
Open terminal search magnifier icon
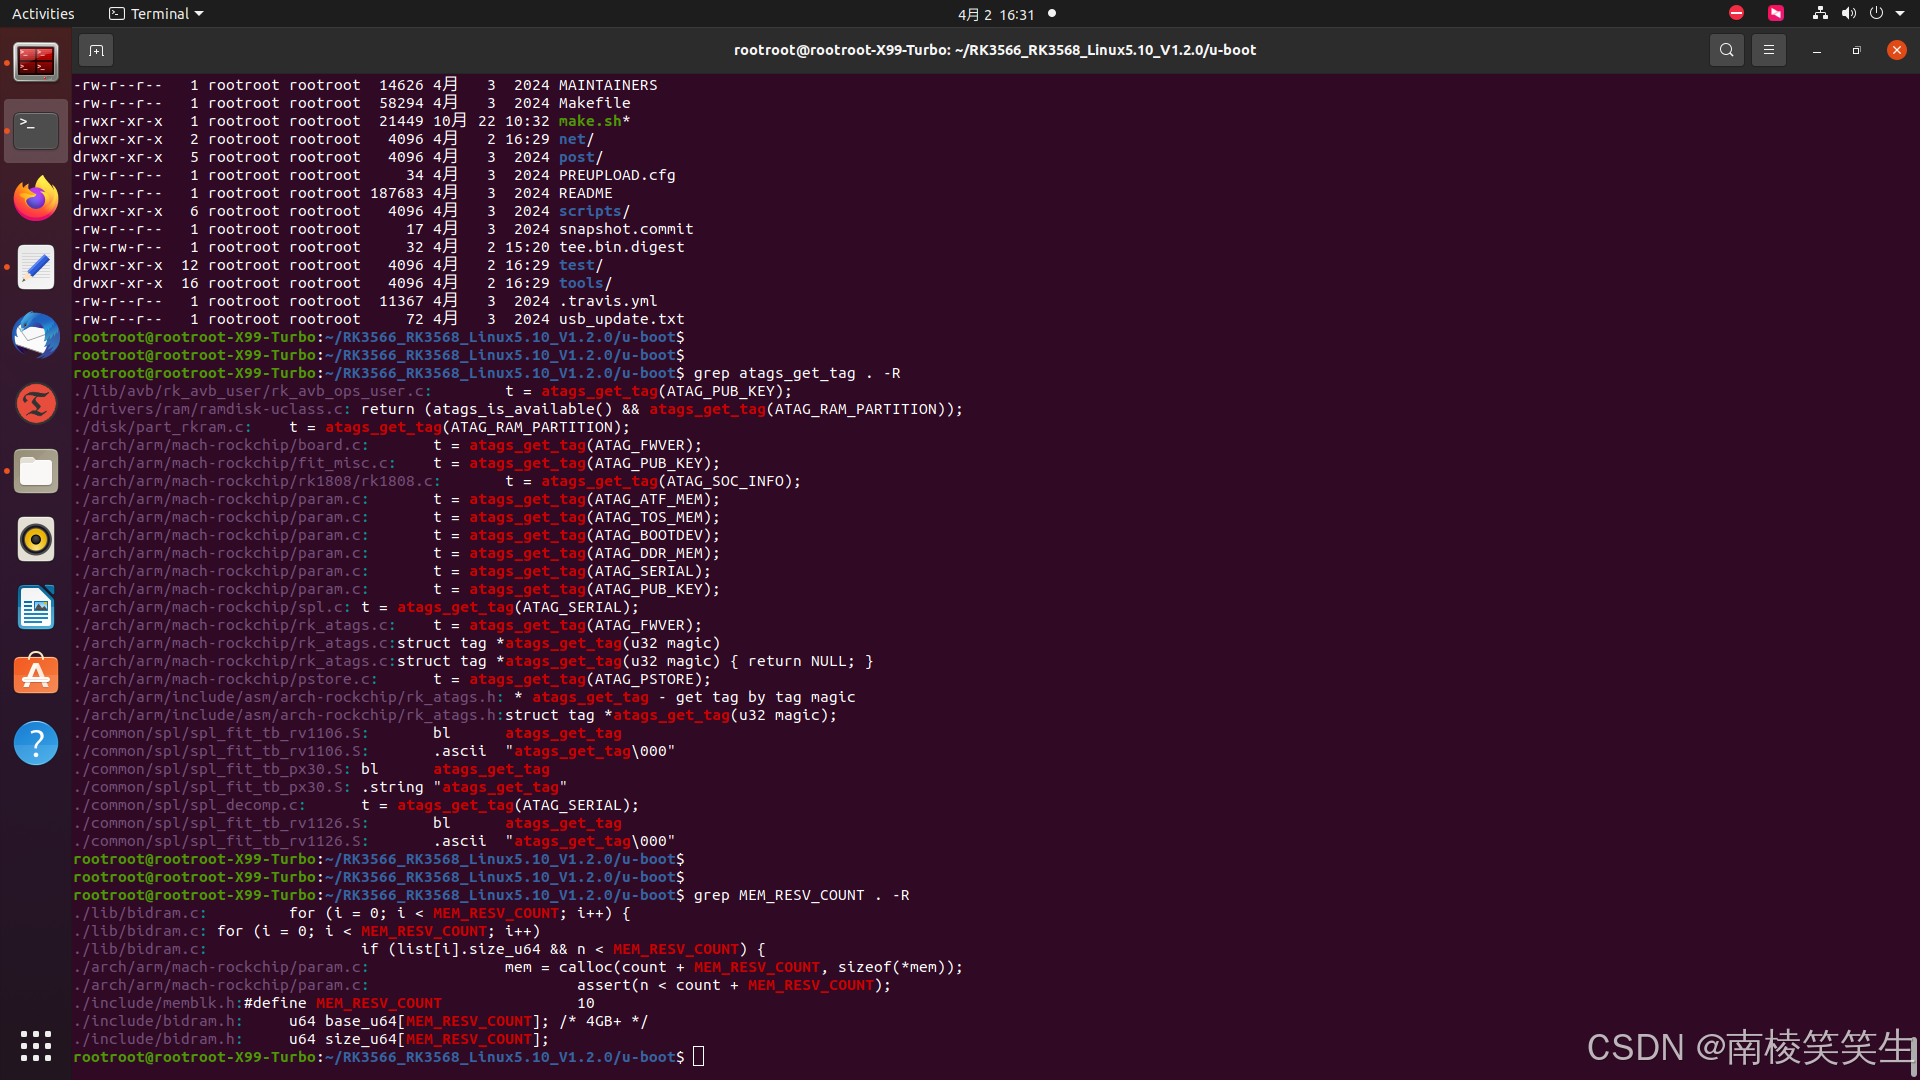coord(1726,50)
